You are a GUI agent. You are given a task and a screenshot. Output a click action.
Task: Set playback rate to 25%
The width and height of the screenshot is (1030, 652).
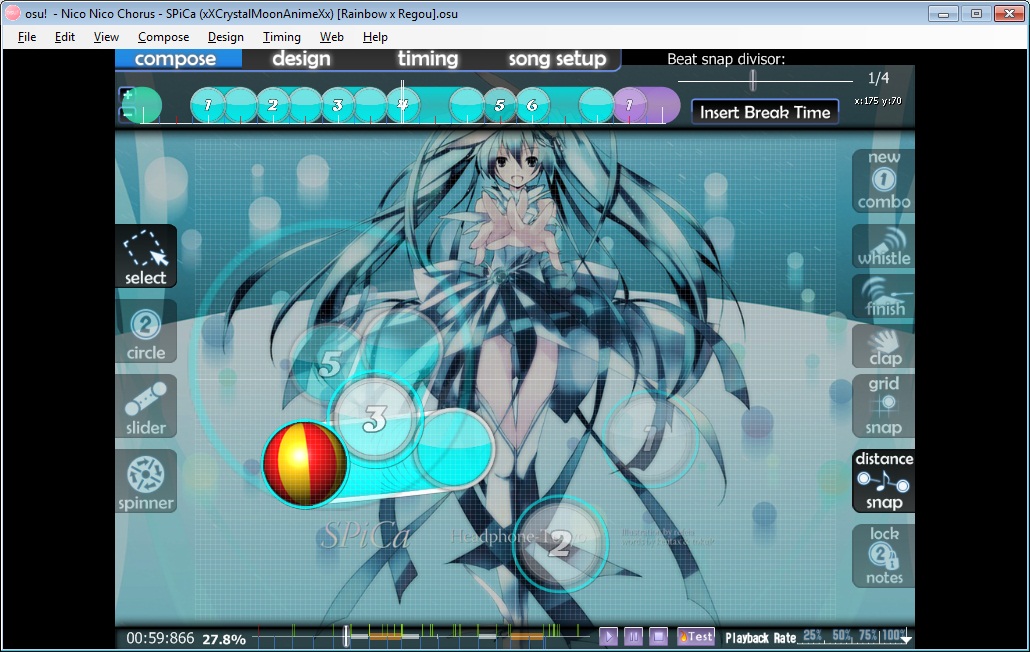click(813, 635)
